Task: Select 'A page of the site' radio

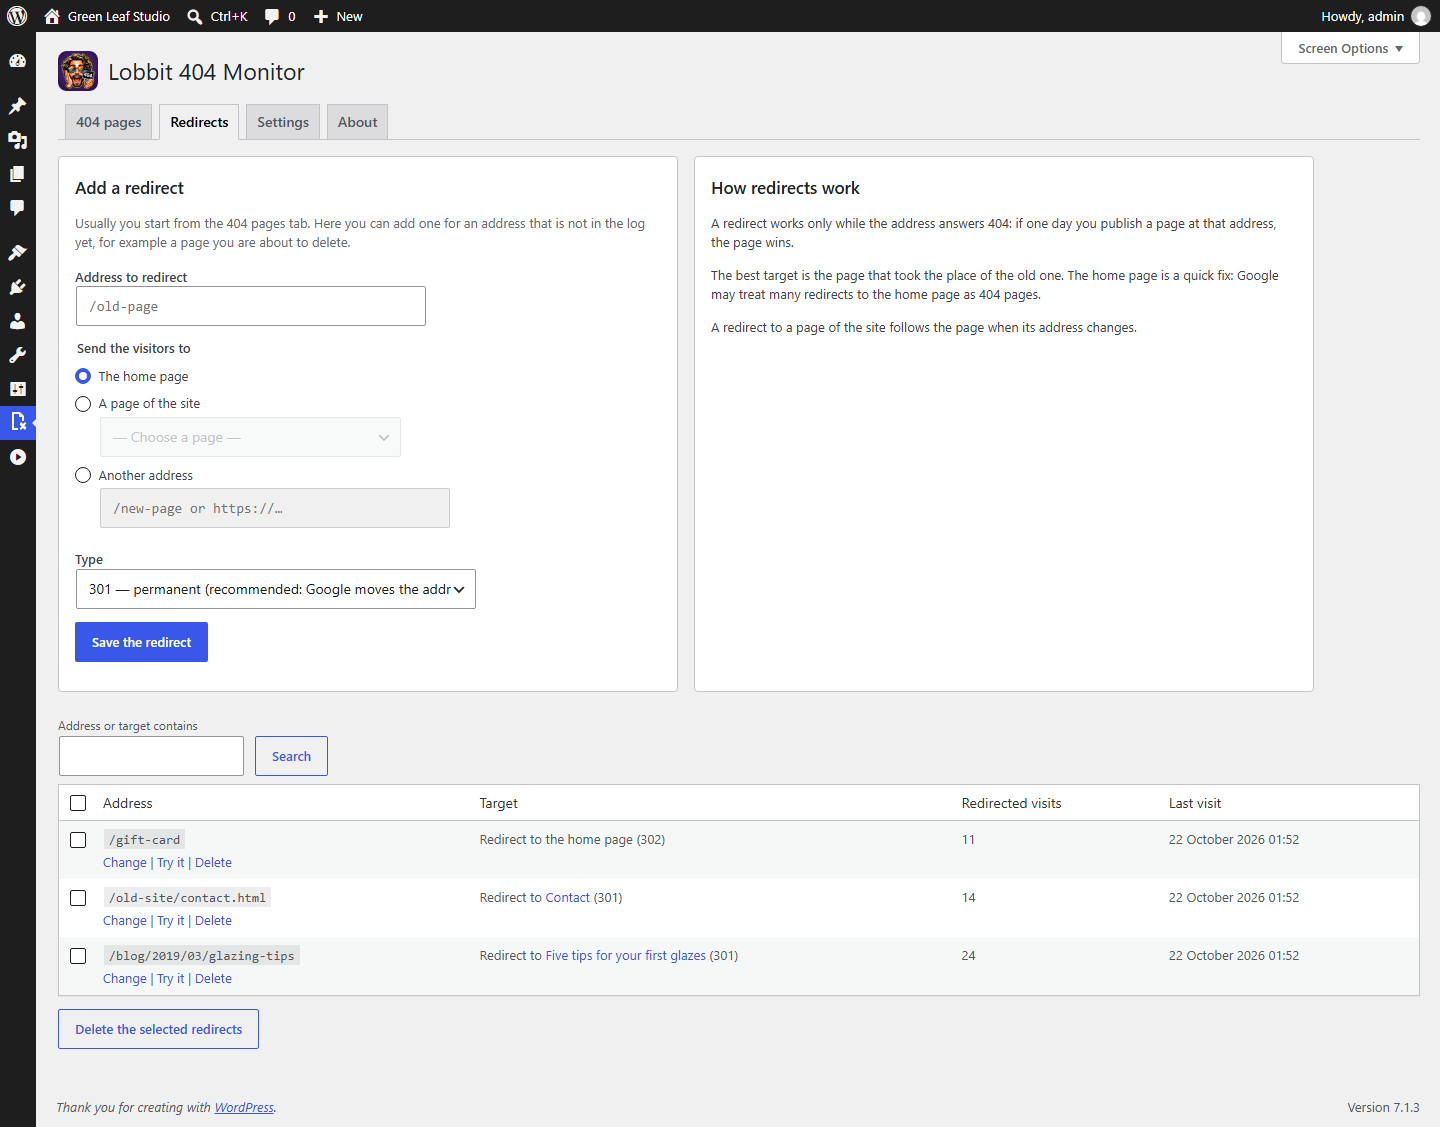Action: tap(83, 404)
